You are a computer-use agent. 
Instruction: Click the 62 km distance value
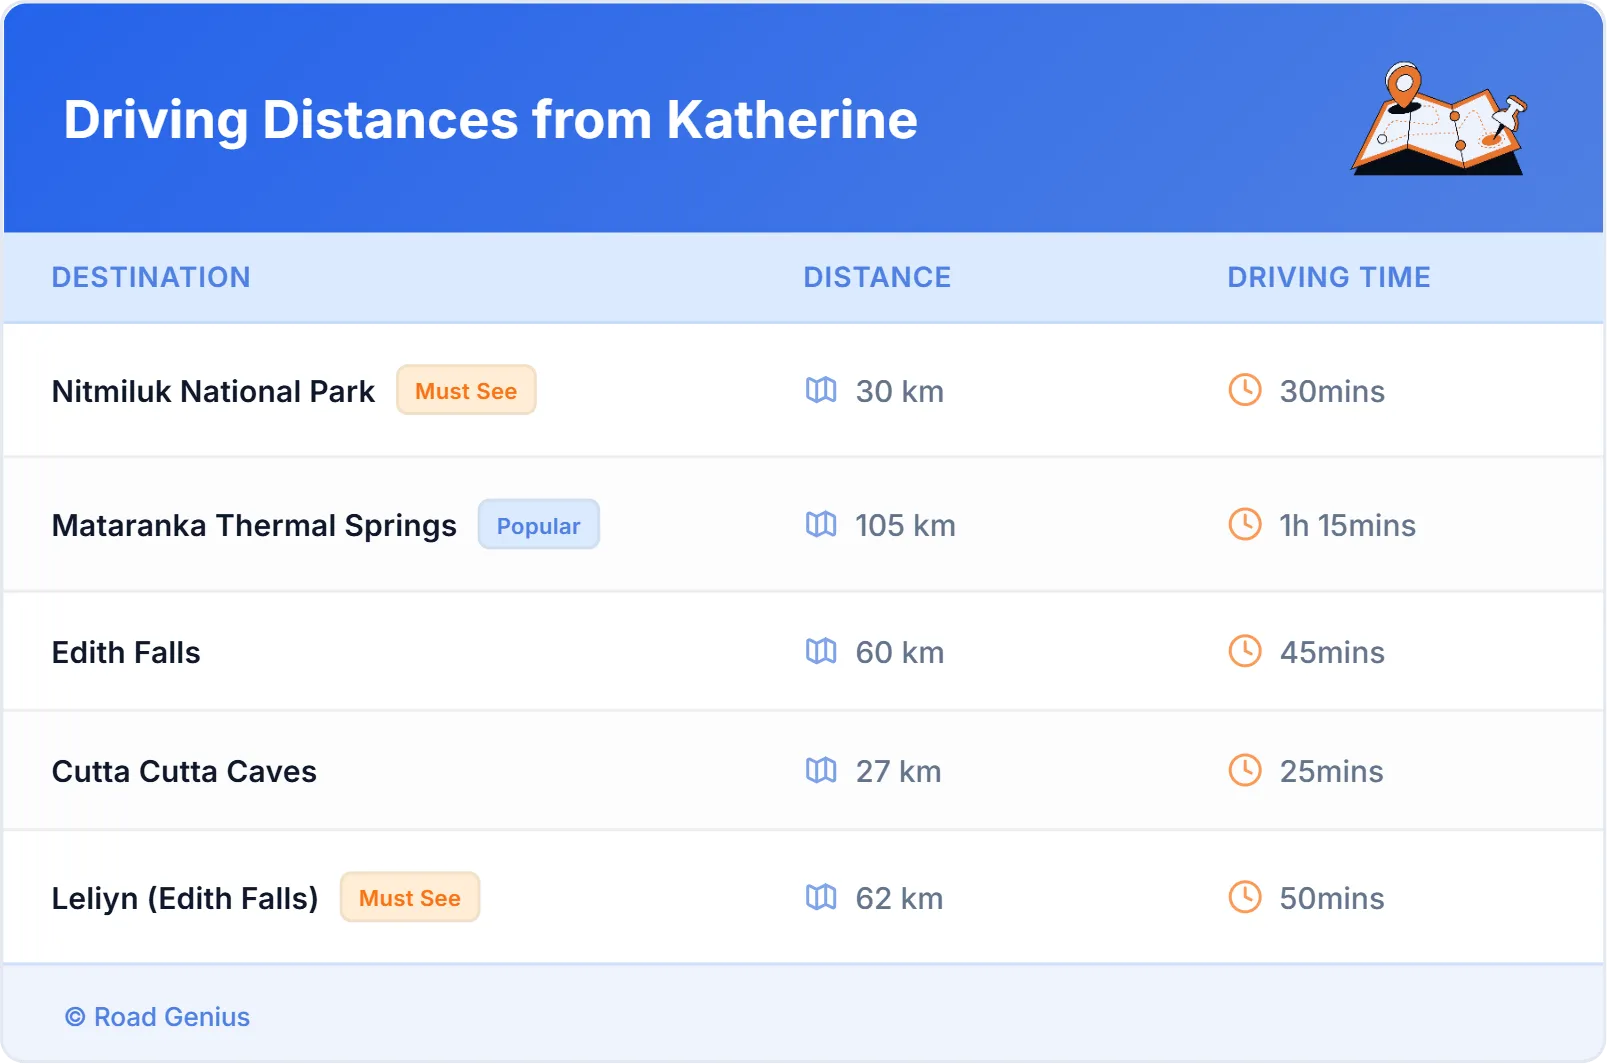[899, 898]
